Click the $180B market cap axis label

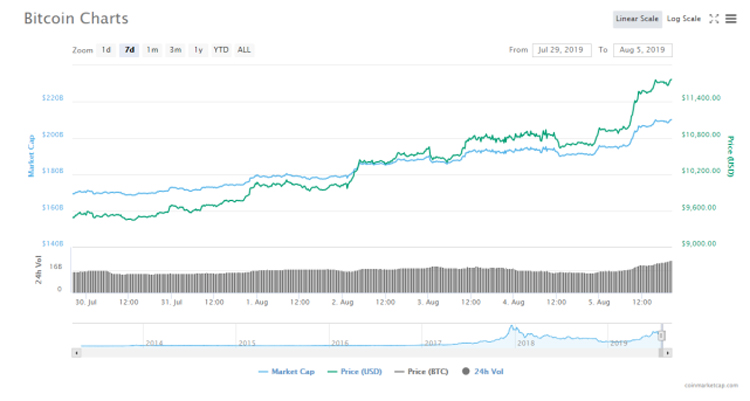(x=53, y=171)
